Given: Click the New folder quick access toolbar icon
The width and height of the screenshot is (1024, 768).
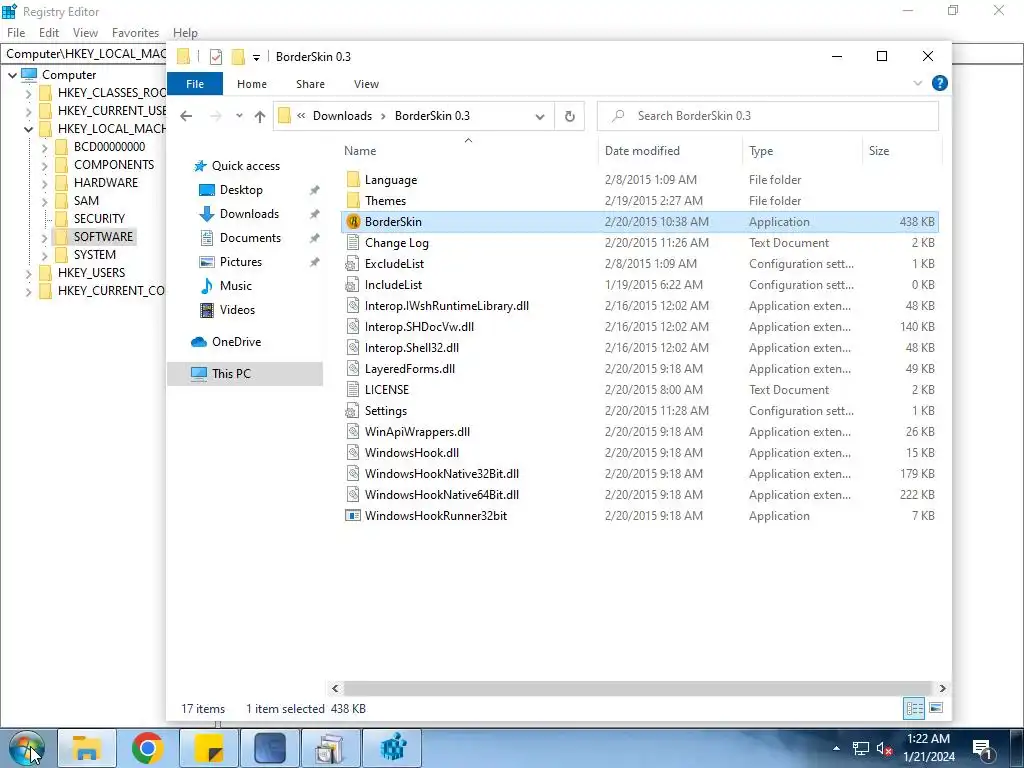Looking at the screenshot, I should 238,57.
